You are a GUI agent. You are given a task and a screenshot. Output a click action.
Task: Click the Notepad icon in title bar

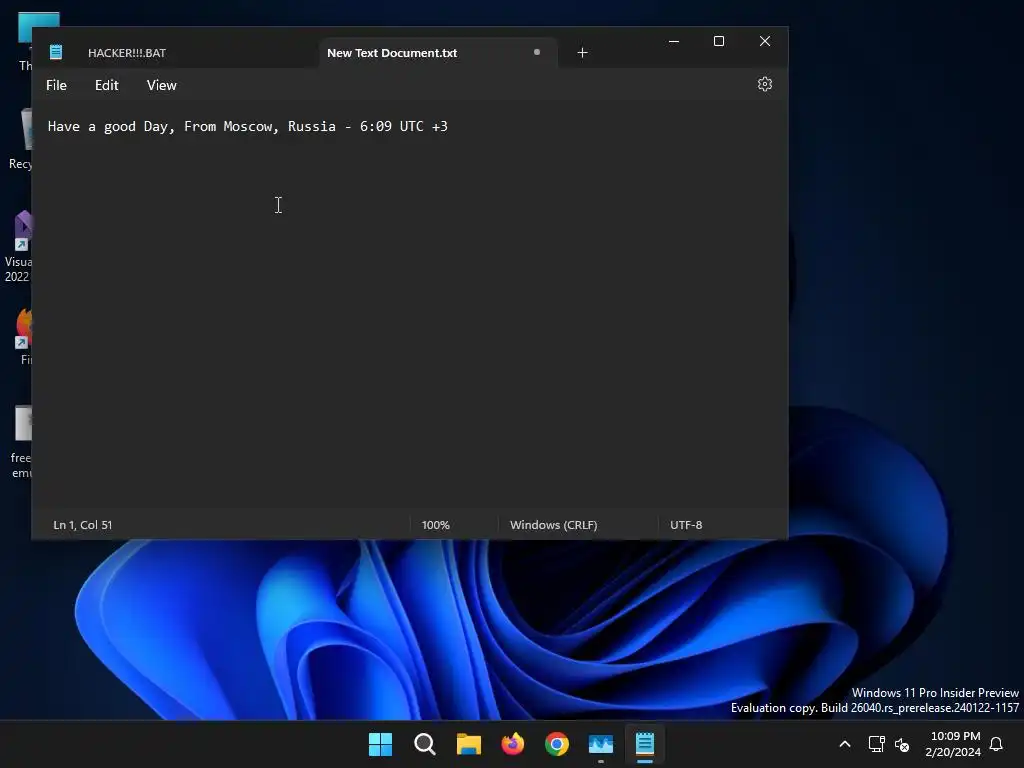[56, 52]
